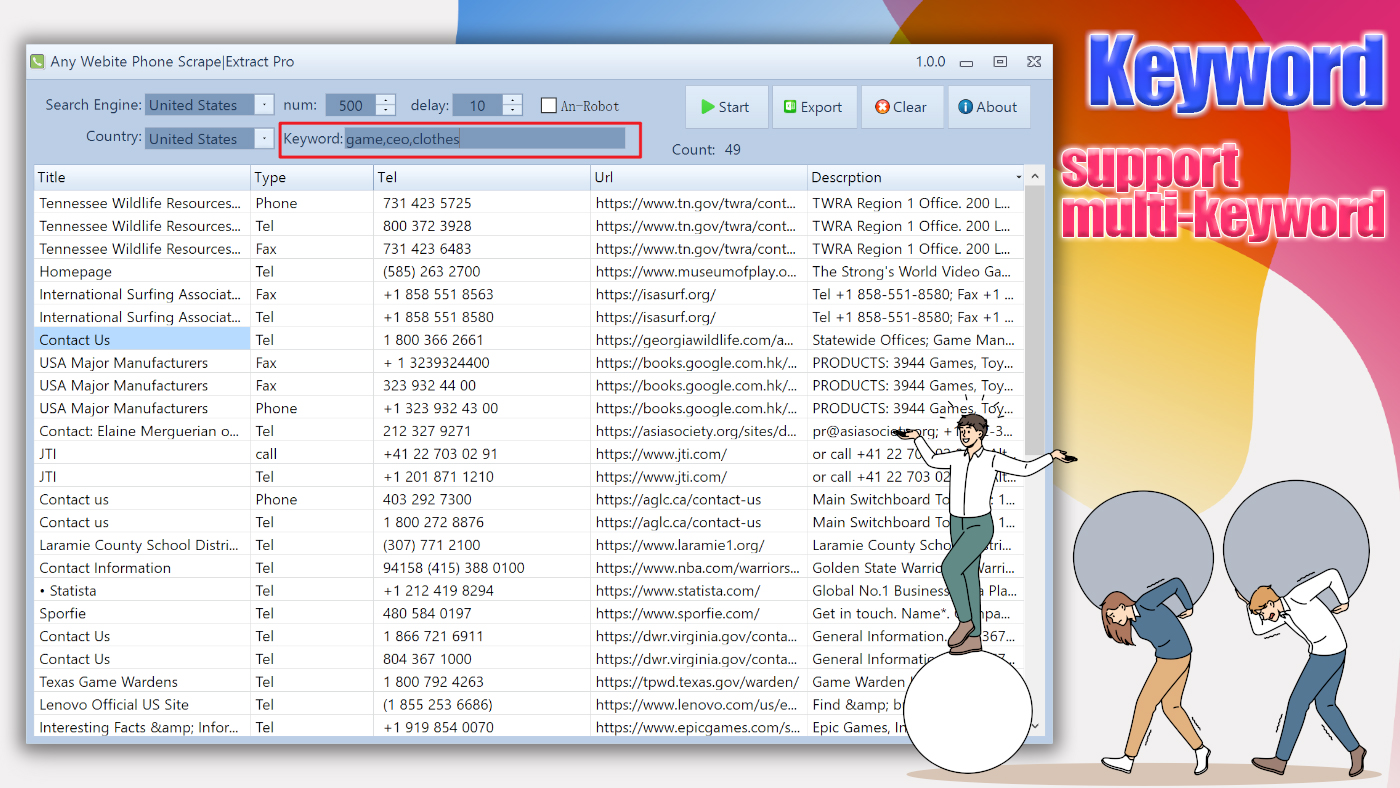1400x788 pixels.
Task: Open the Search Engine dropdown
Action: [x=263, y=105]
